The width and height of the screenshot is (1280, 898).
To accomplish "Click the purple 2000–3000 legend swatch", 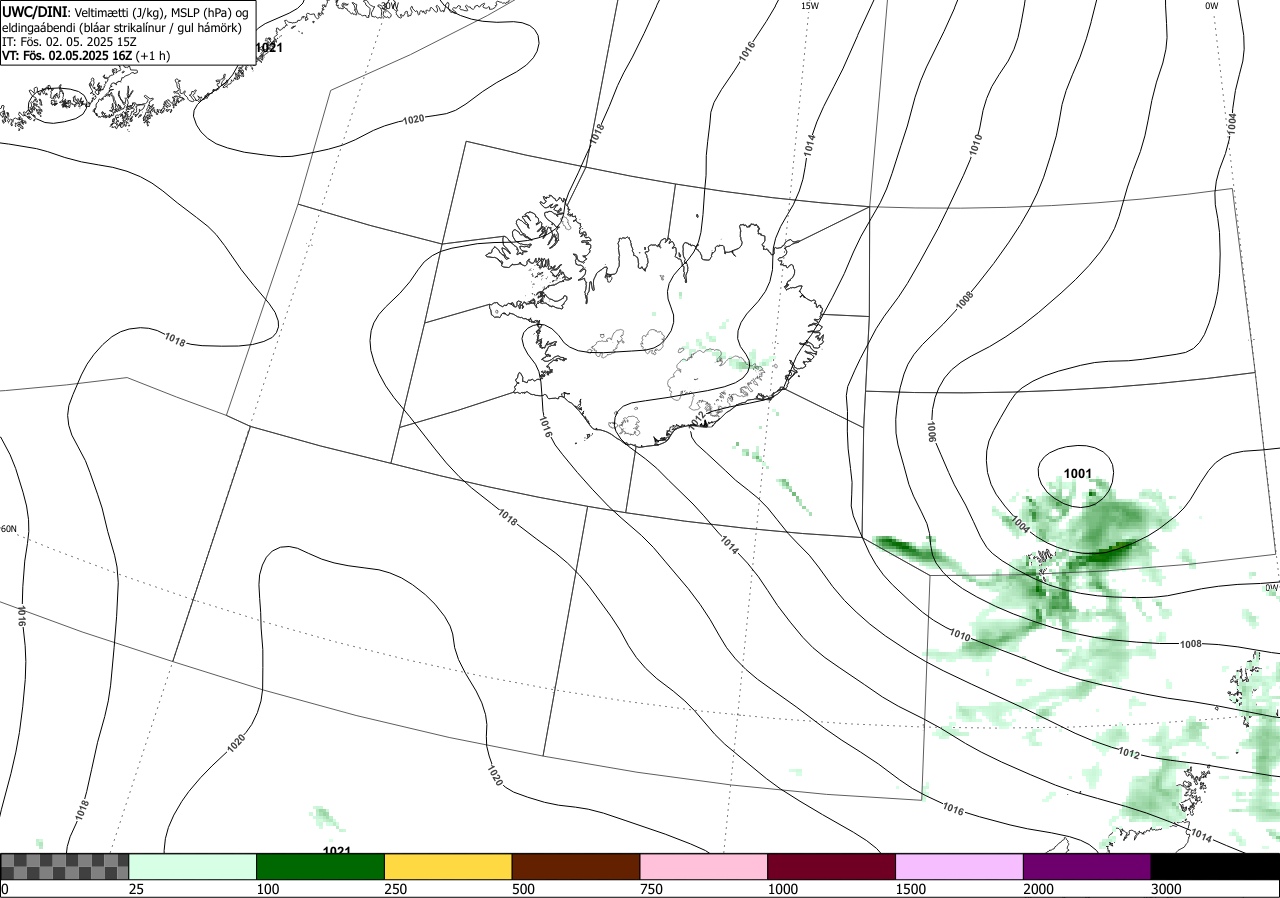I will 1087,866.
